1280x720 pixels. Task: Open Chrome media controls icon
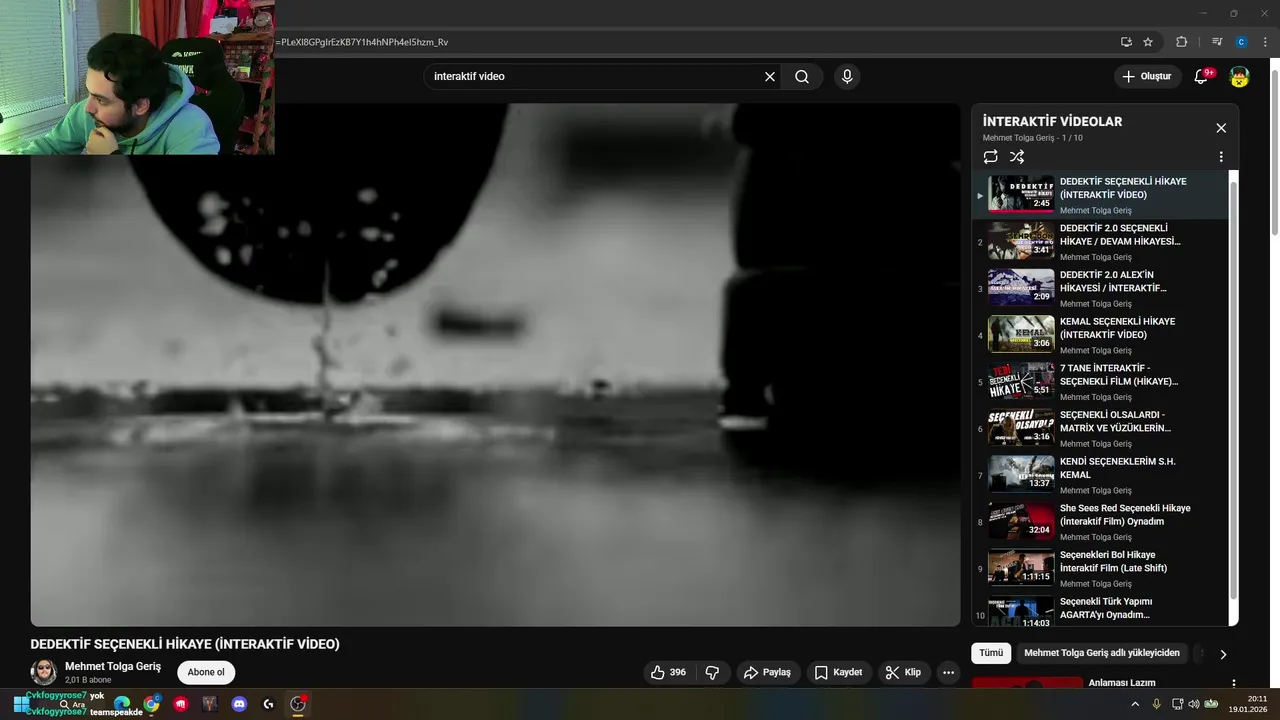pos(1217,42)
